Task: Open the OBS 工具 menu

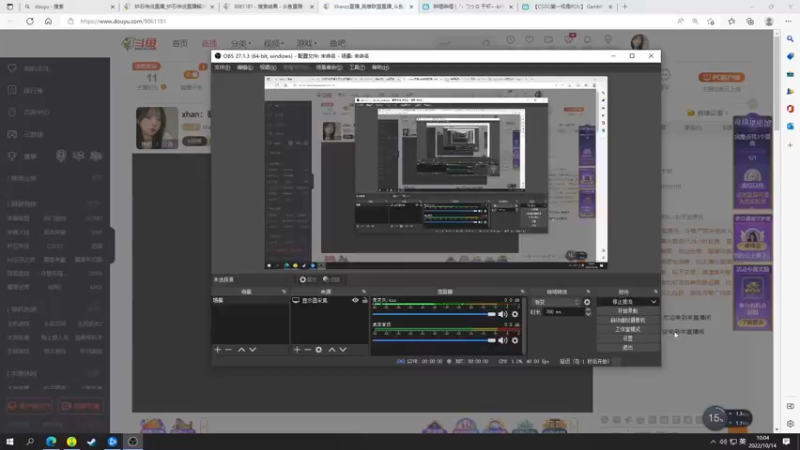Action: (357, 67)
